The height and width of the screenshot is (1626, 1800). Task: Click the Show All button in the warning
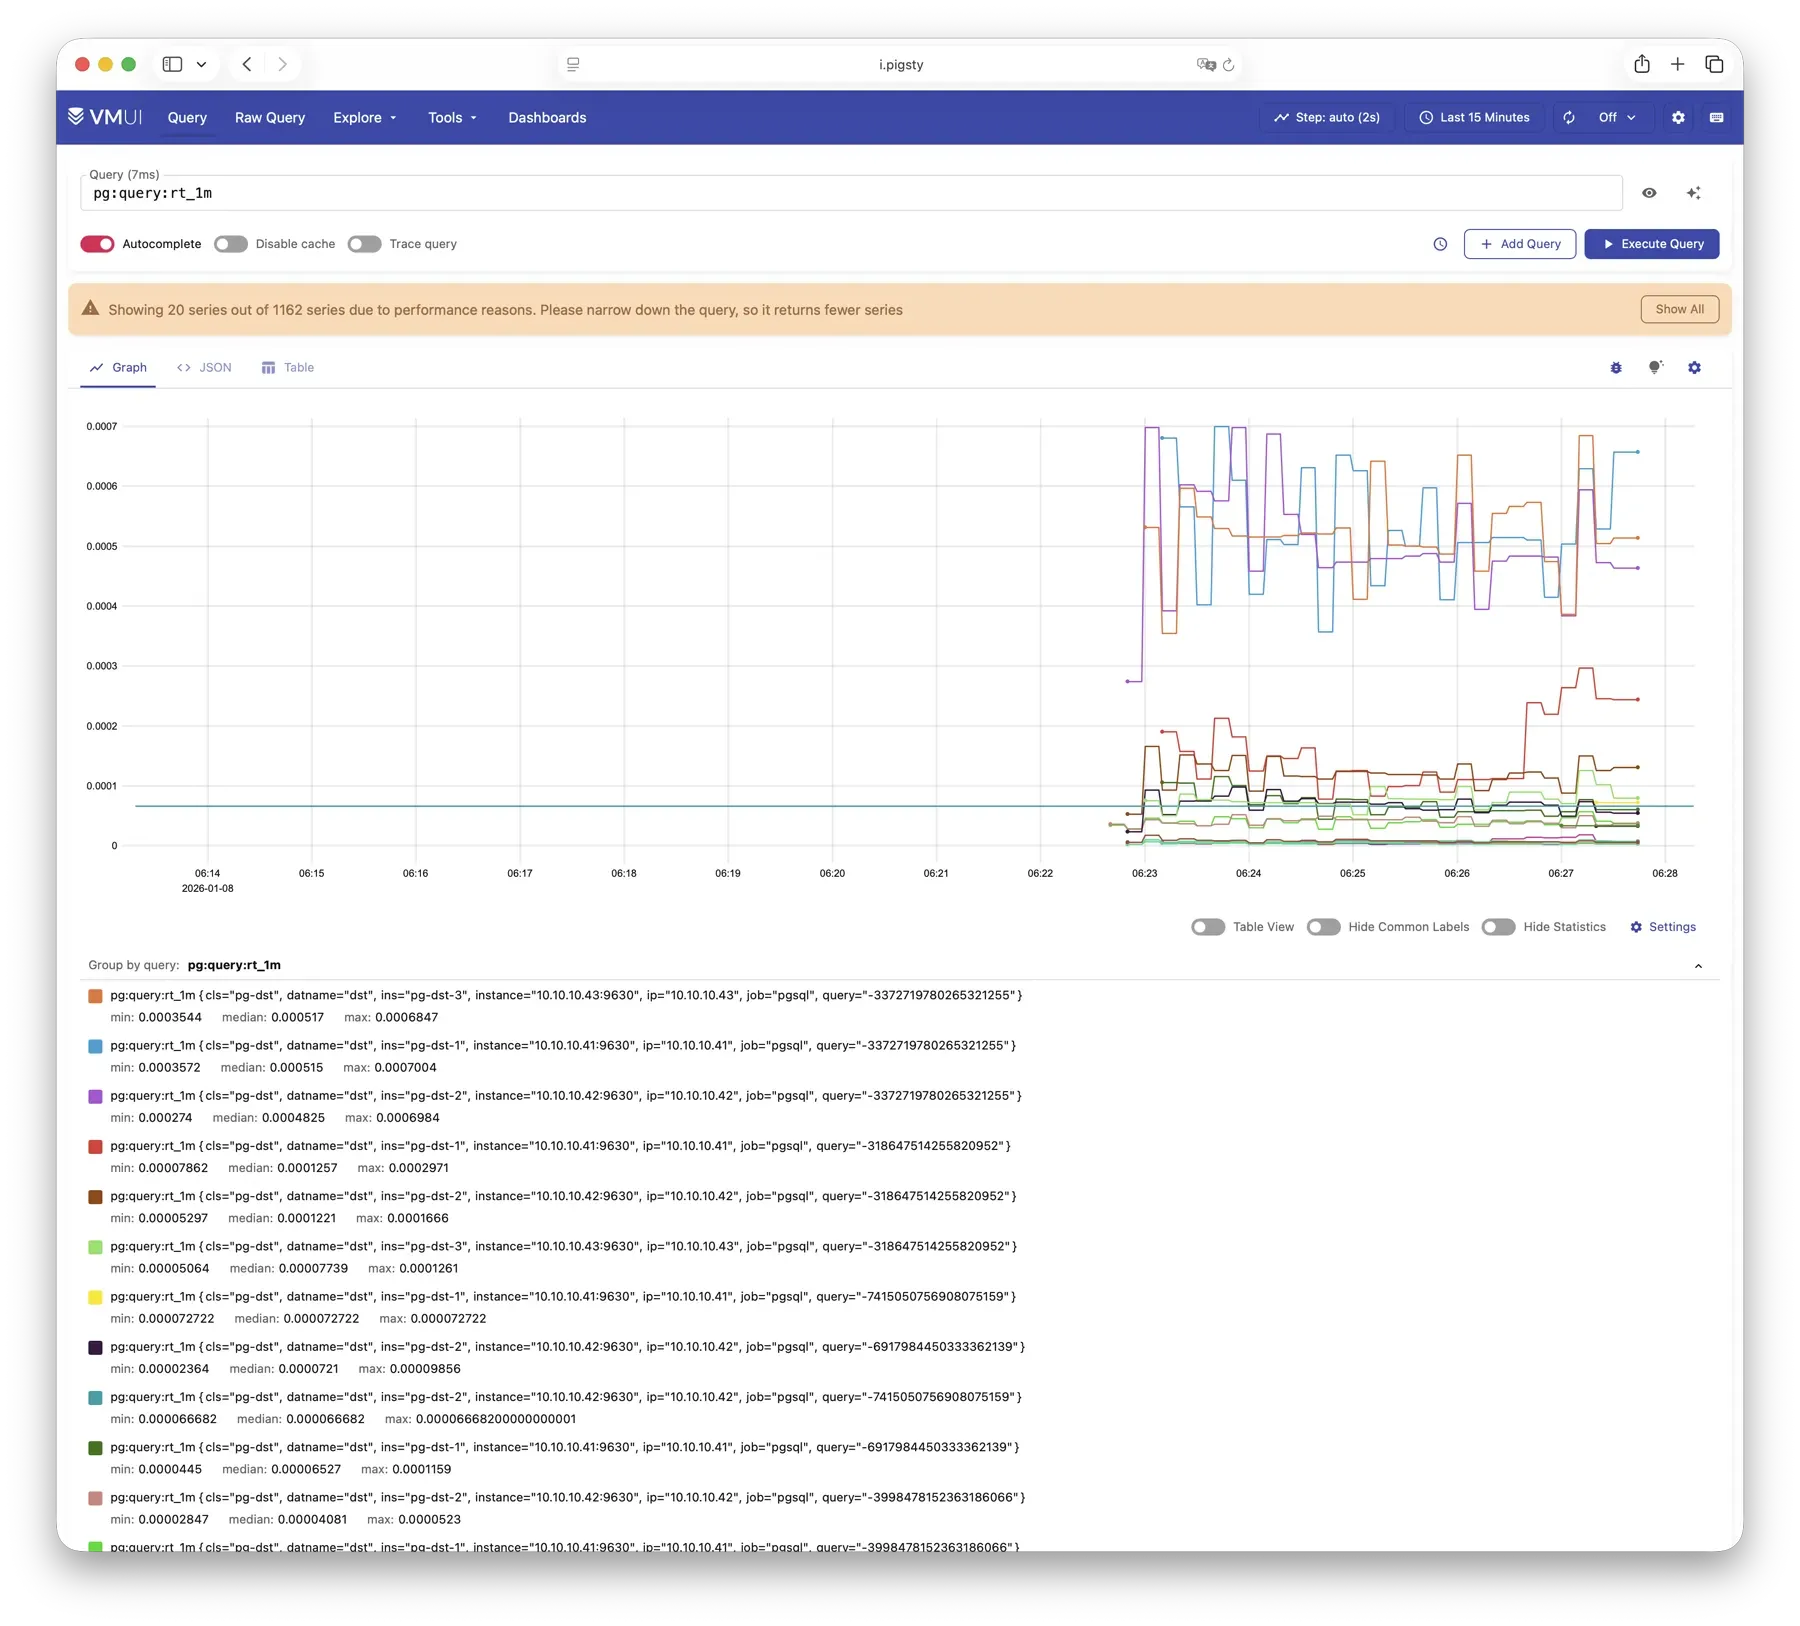[x=1679, y=309]
